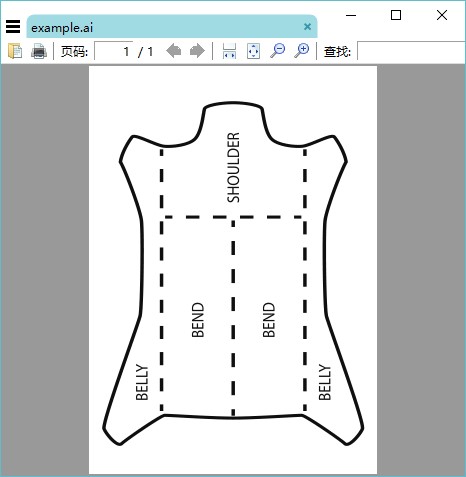Close the example.ai tab
The height and width of the screenshot is (477, 466).
point(307,27)
